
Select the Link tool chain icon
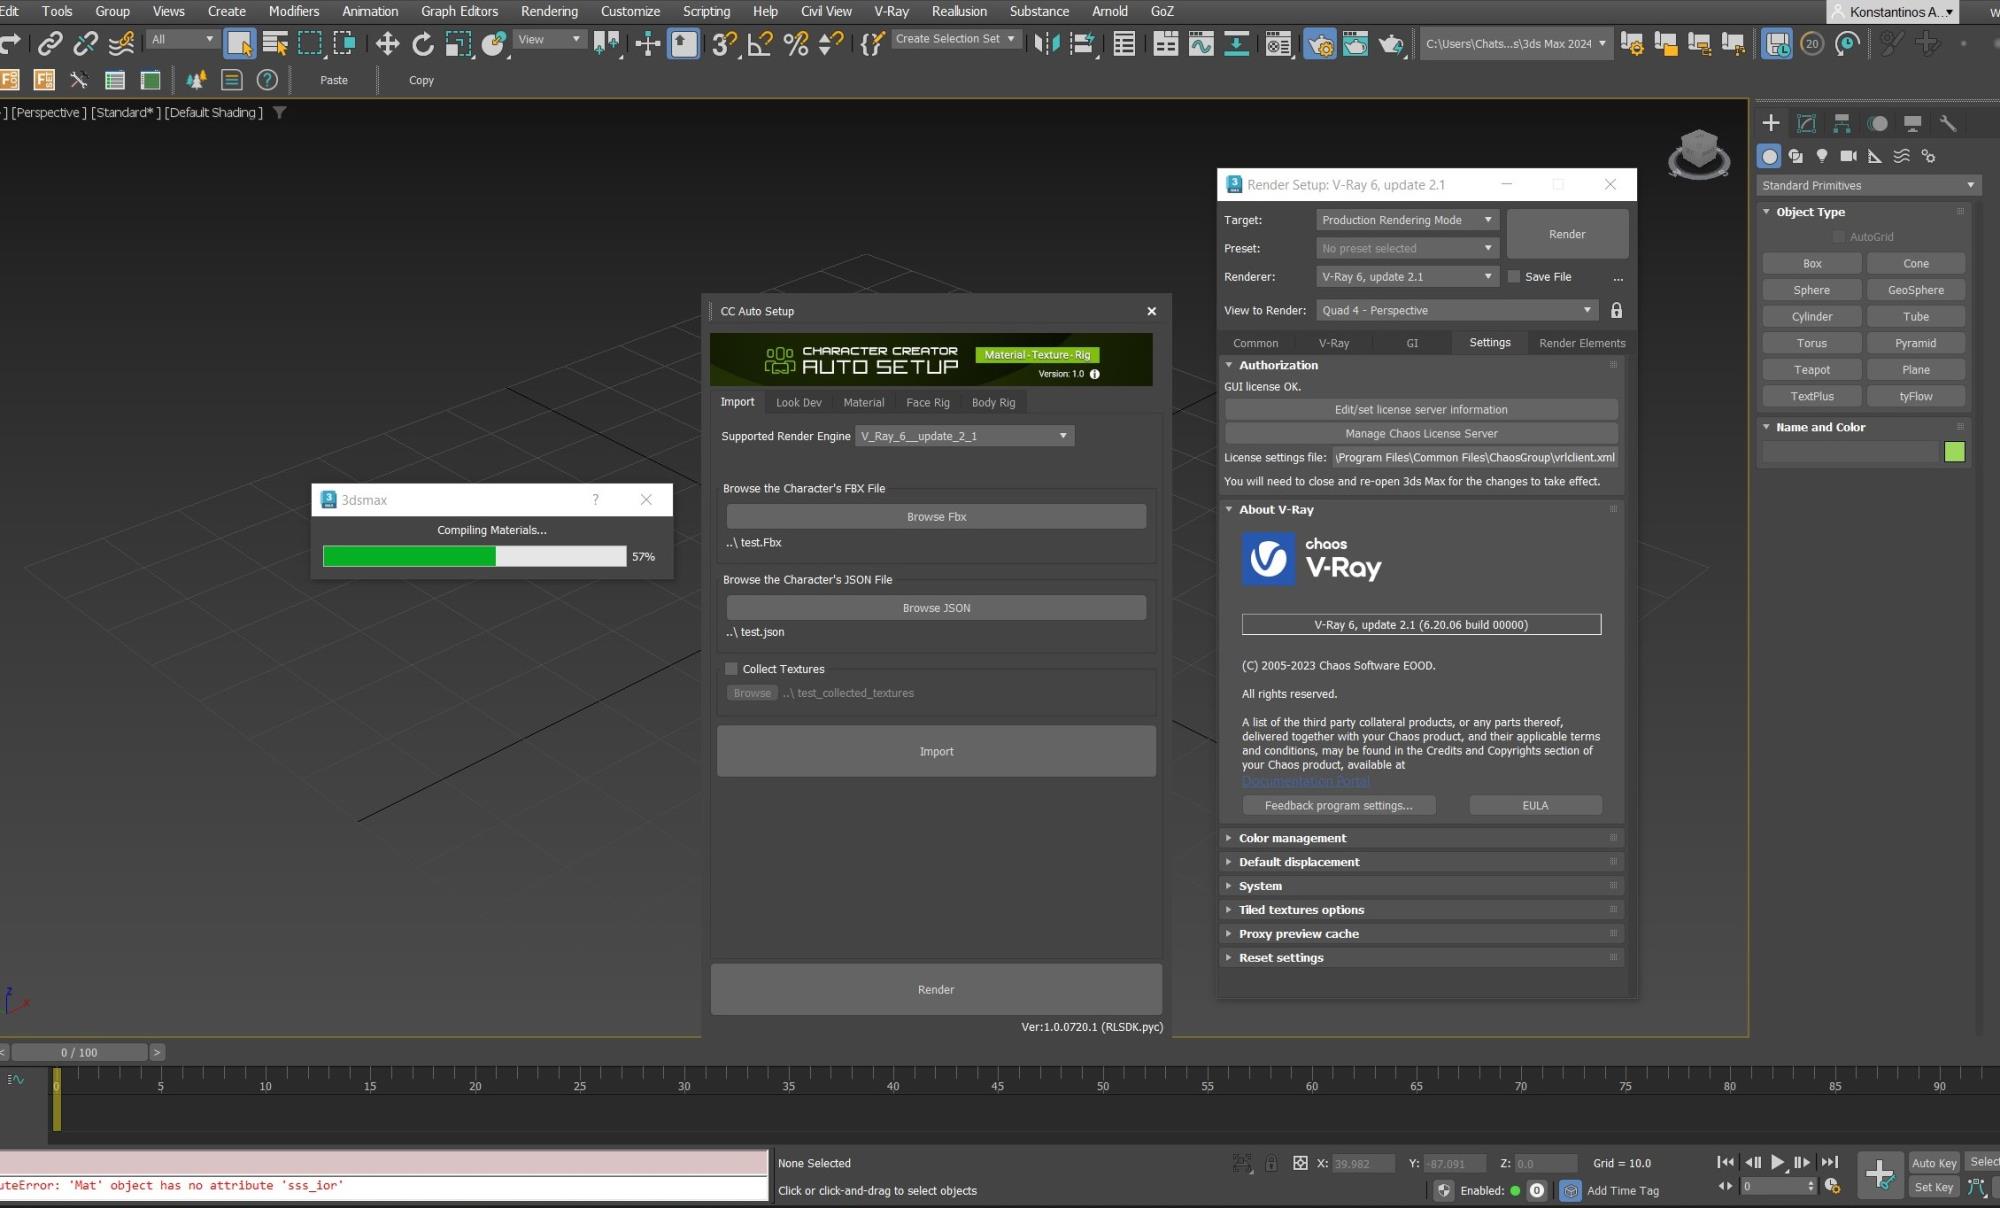coord(49,43)
